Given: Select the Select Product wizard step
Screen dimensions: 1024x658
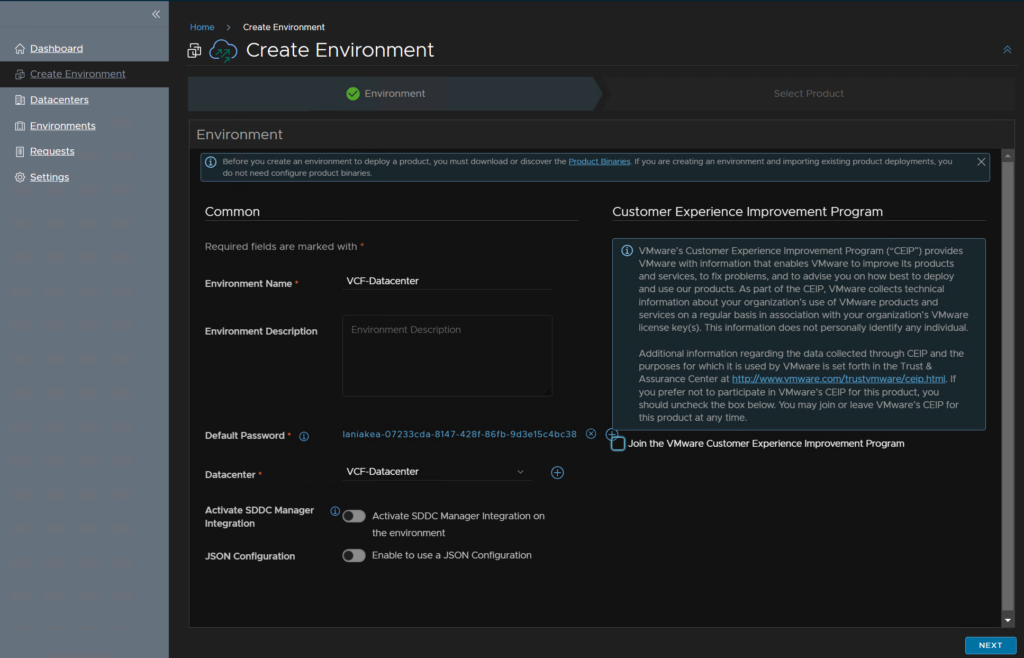Looking at the screenshot, I should [808, 94].
